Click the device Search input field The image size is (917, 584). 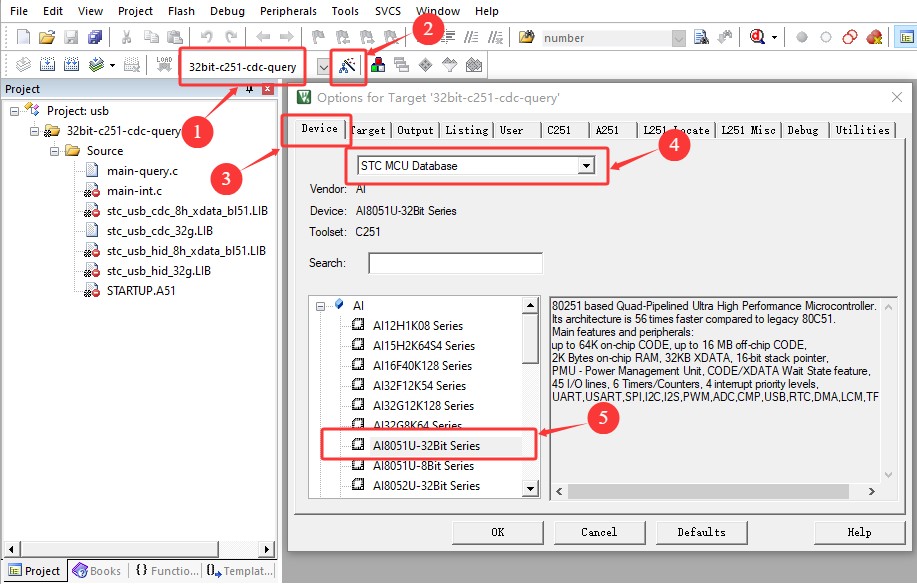[455, 263]
